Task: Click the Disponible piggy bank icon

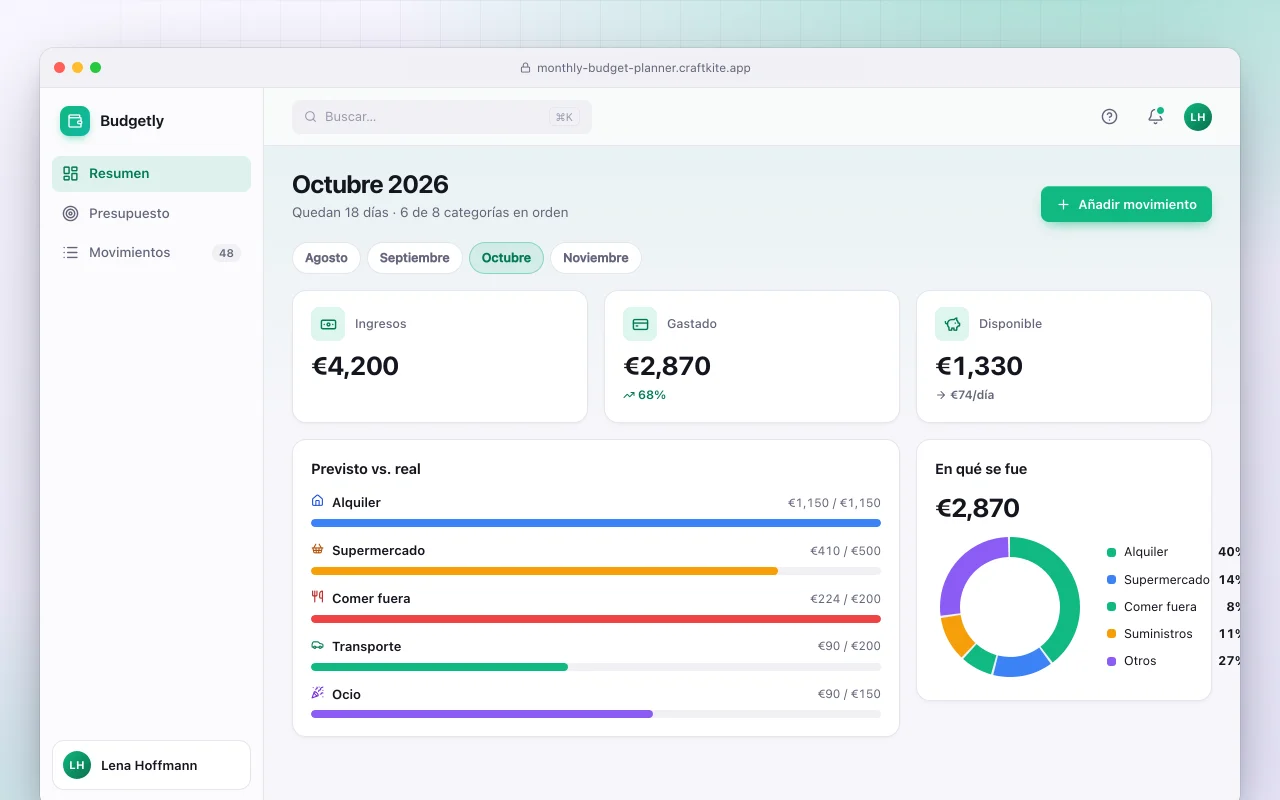Action: 952,324
